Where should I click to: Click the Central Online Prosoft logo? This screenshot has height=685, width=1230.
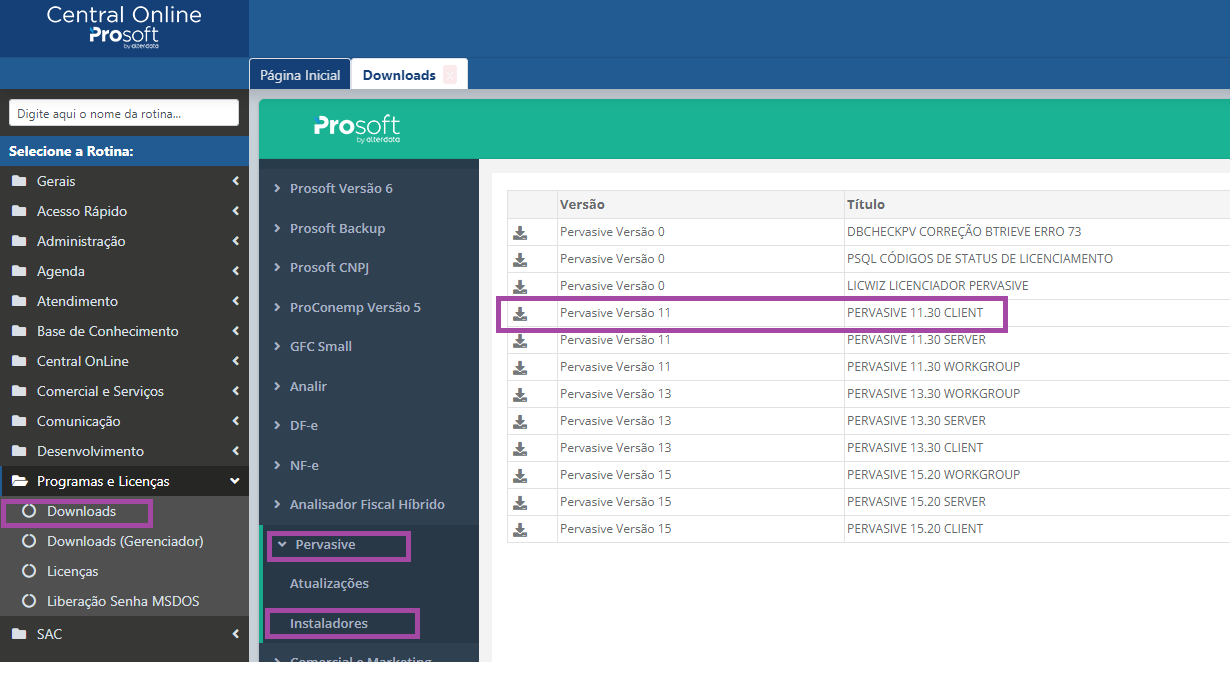tap(124, 27)
